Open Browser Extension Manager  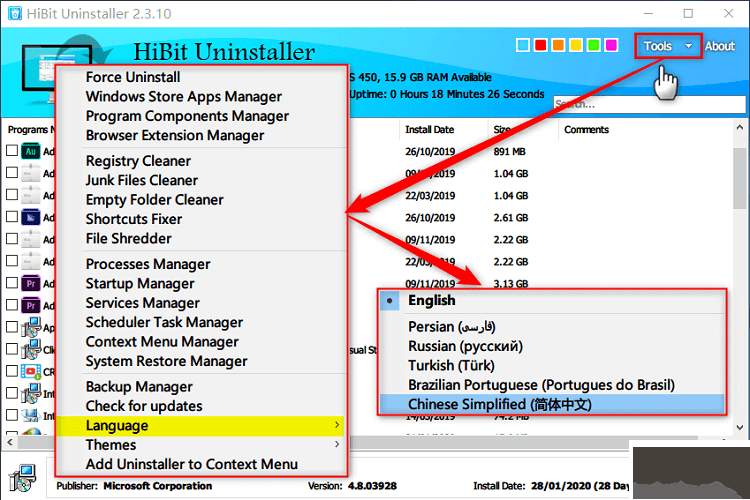coord(175,135)
